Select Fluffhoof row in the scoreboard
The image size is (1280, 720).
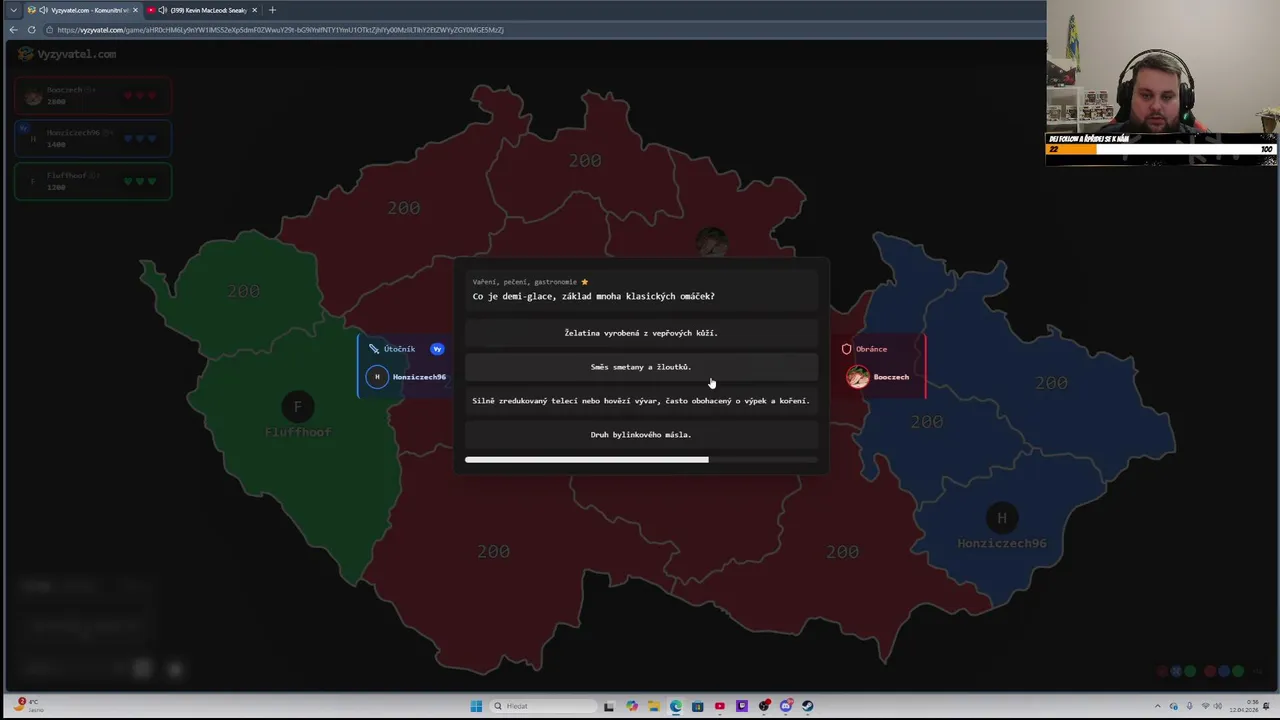point(93,181)
